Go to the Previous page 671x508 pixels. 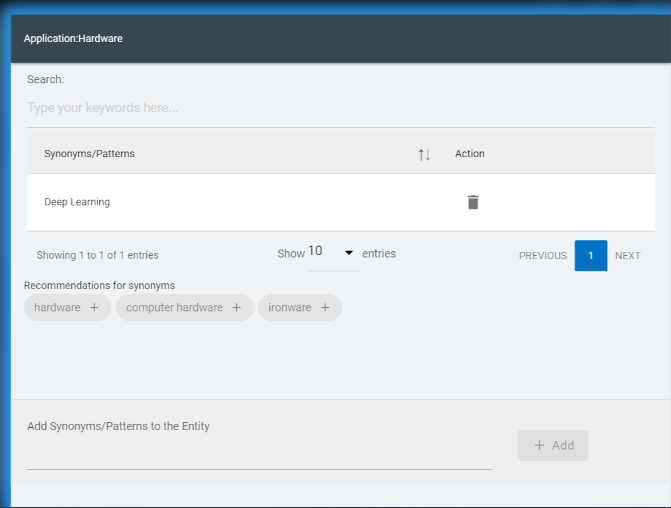tap(542, 256)
